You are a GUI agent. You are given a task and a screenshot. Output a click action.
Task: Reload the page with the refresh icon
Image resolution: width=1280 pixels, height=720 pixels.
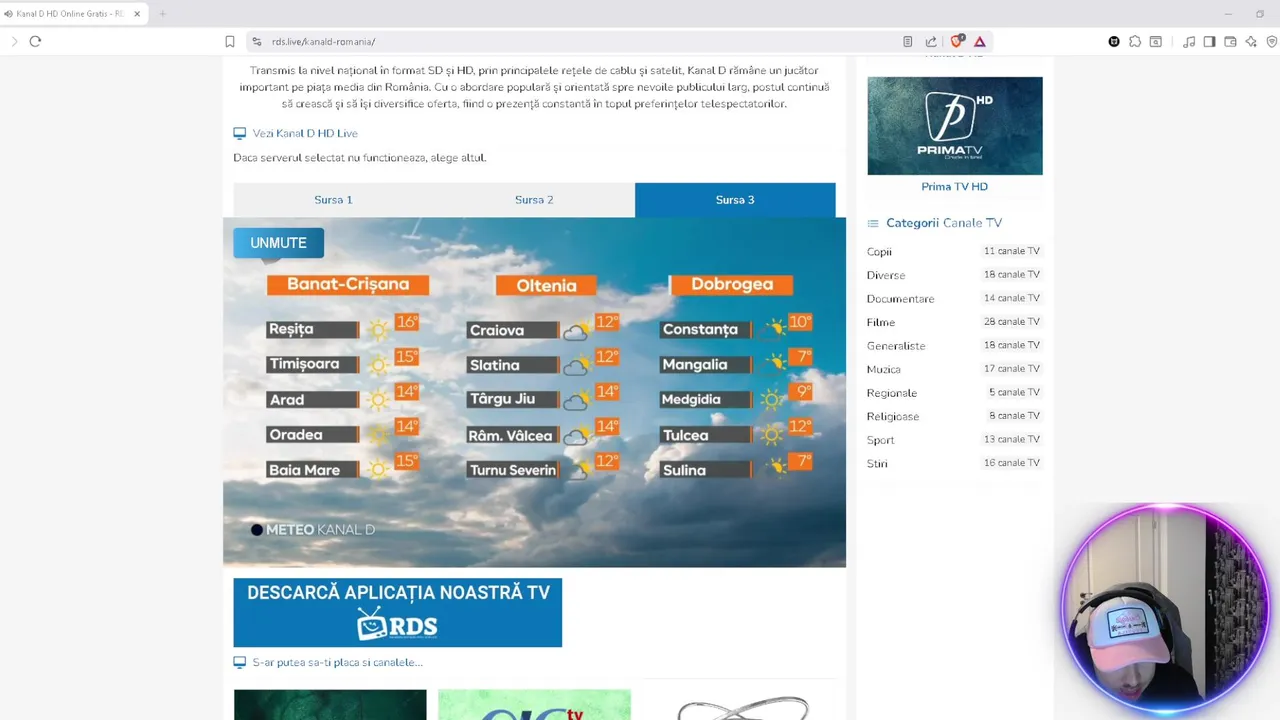35,41
